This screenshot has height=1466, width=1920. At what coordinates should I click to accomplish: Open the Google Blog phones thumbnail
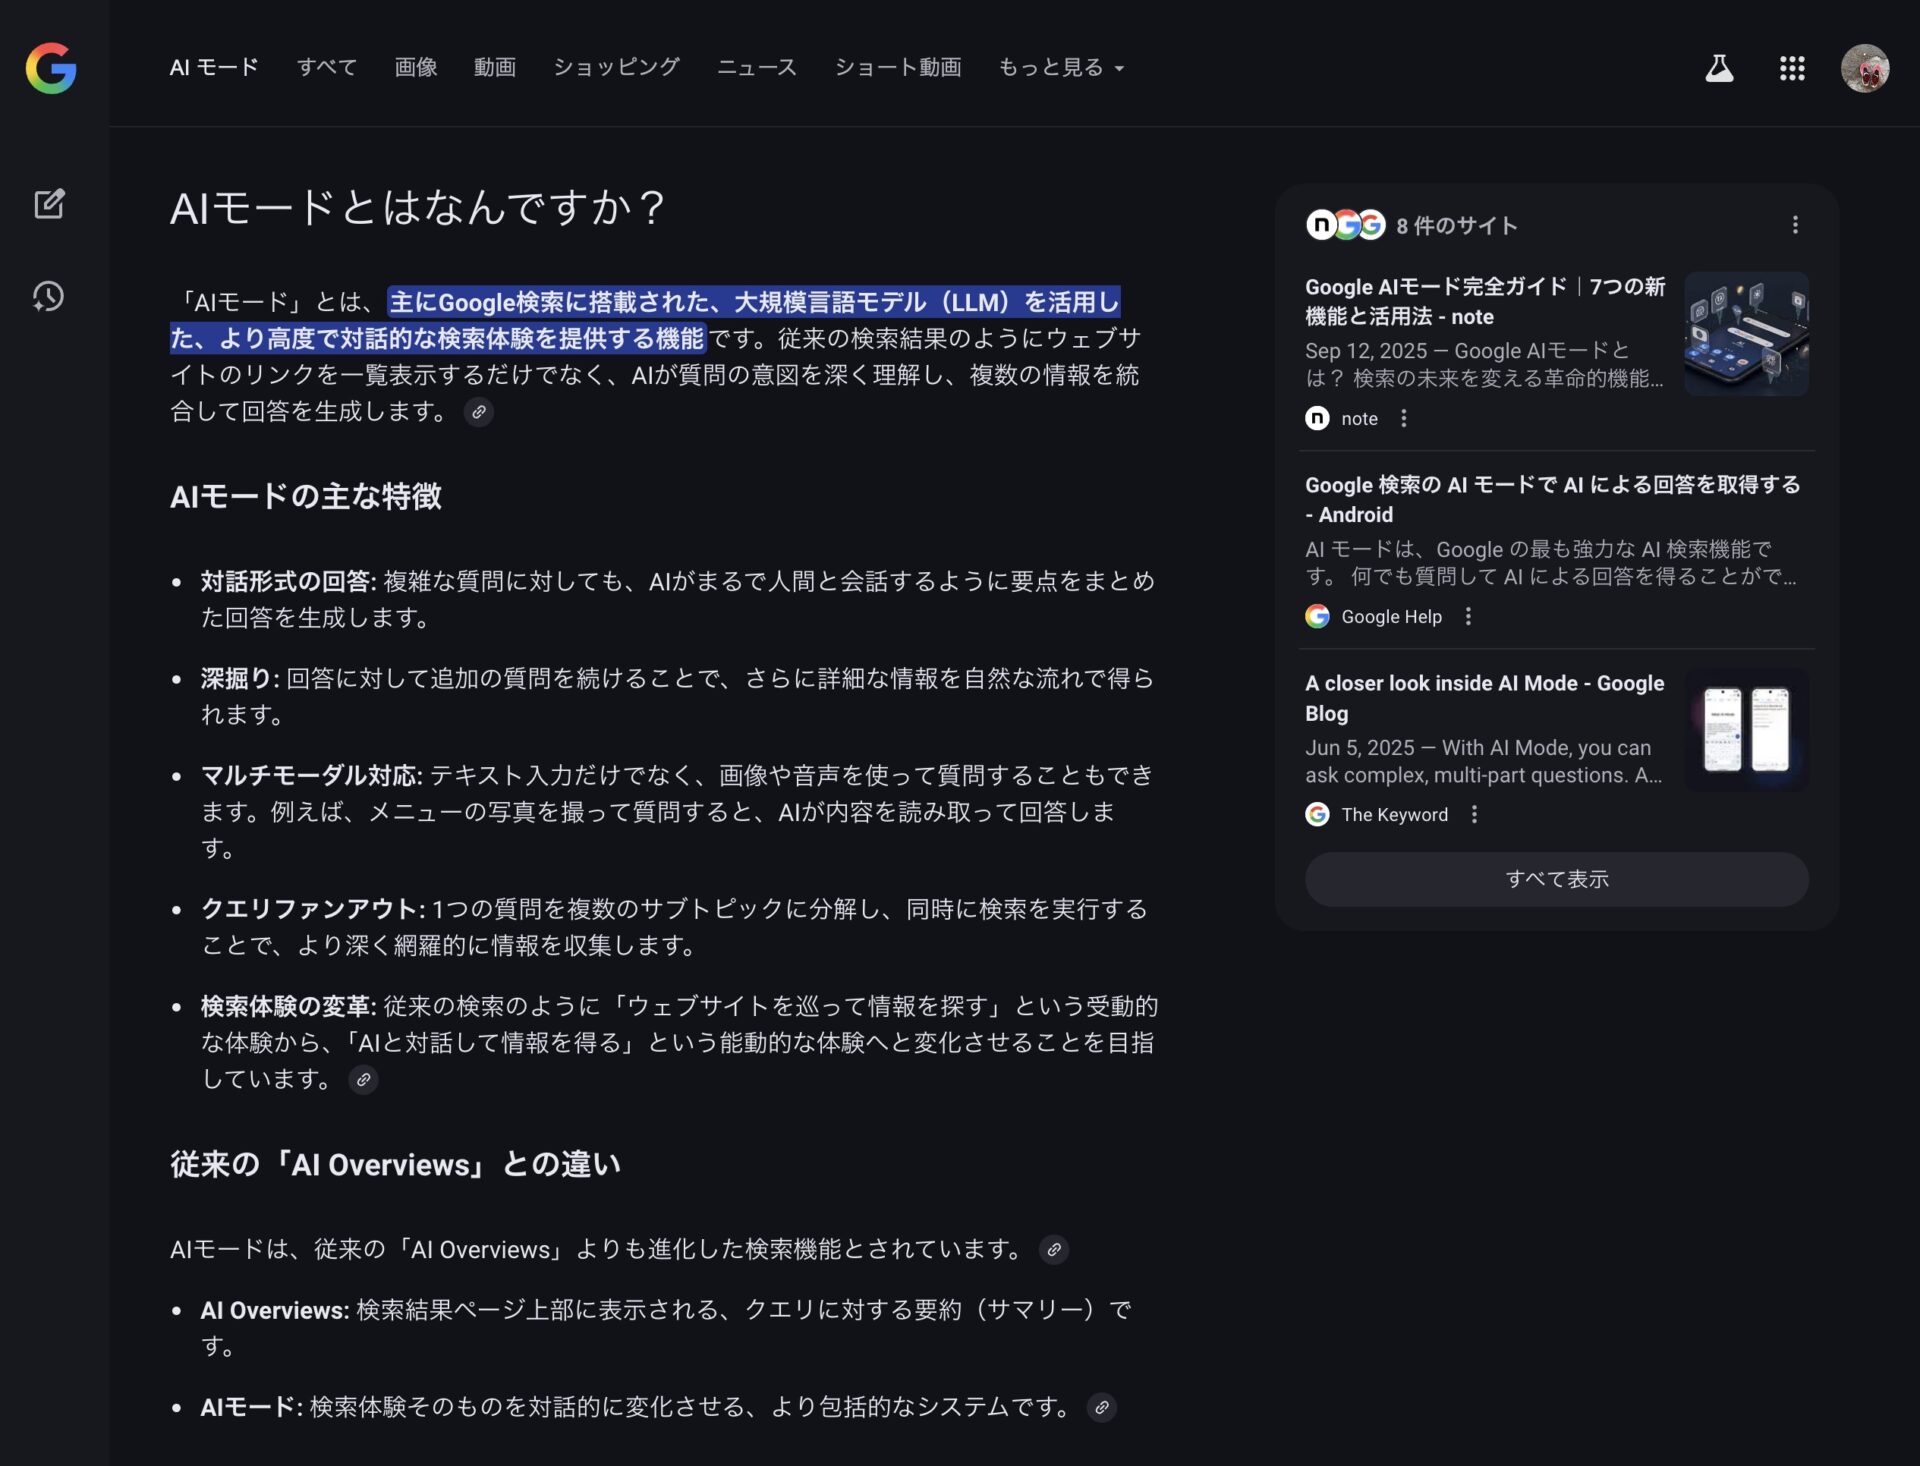pyautogui.click(x=1746, y=730)
